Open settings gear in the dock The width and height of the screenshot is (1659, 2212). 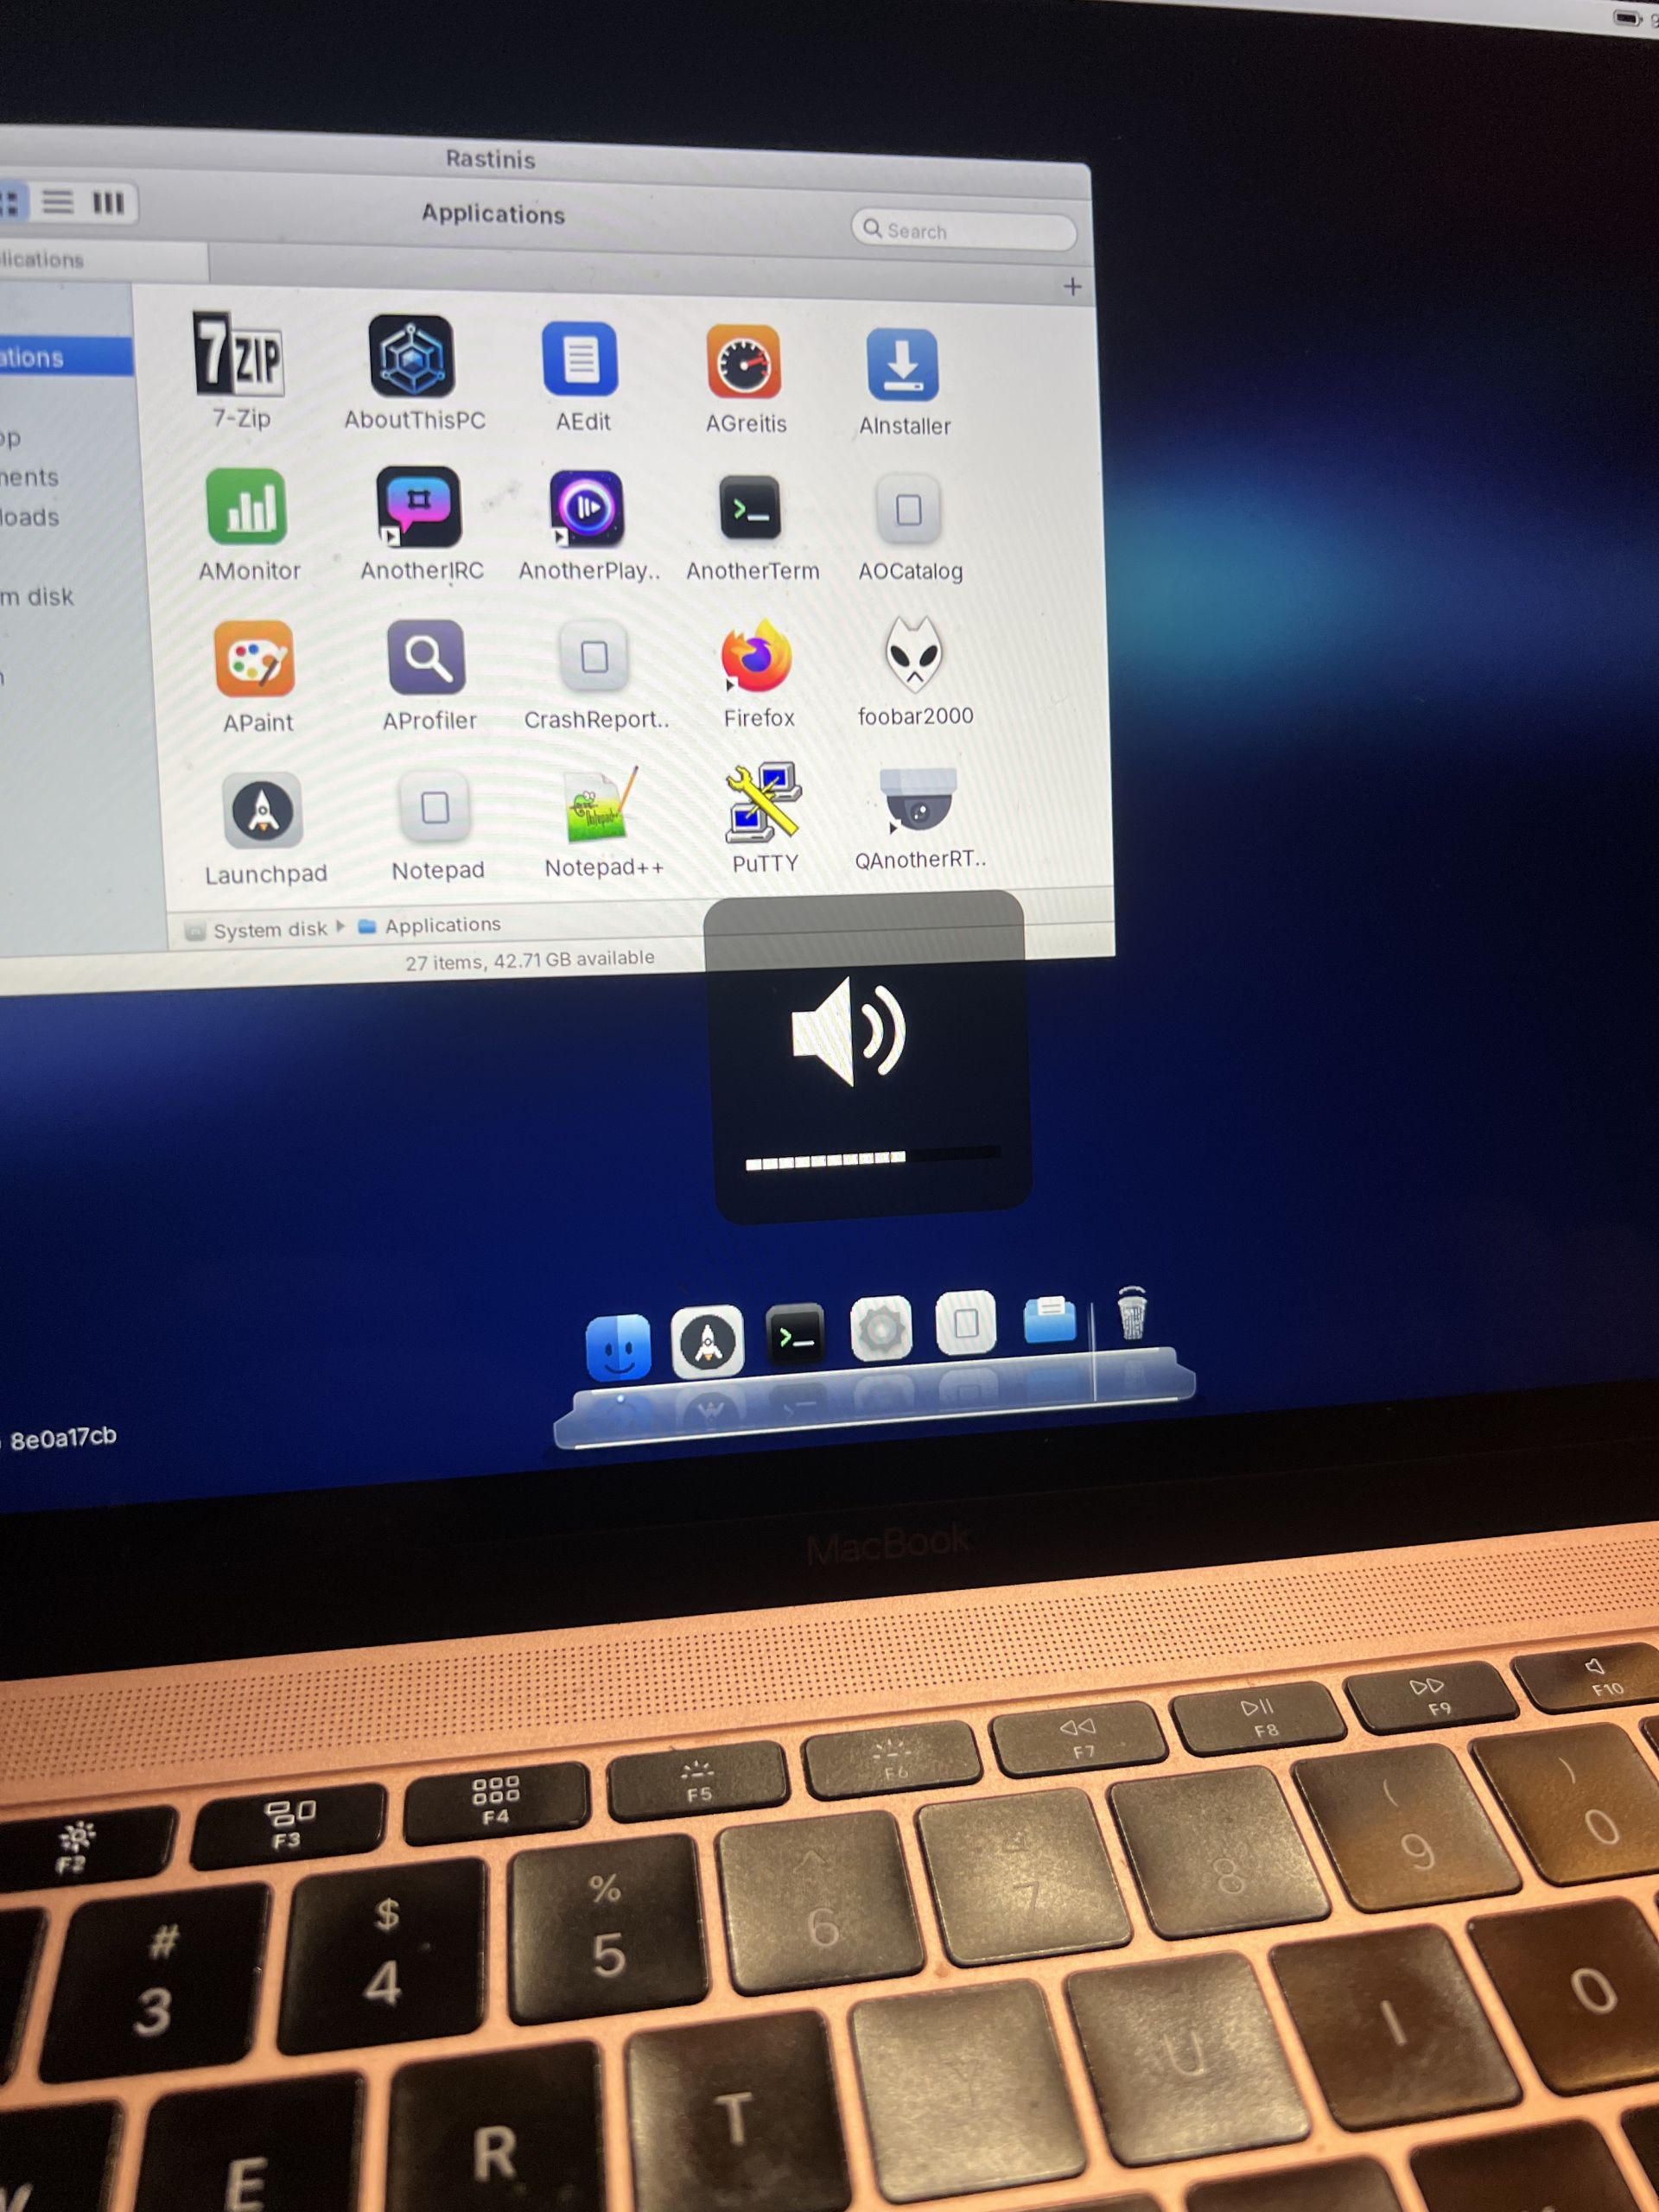coord(881,1329)
